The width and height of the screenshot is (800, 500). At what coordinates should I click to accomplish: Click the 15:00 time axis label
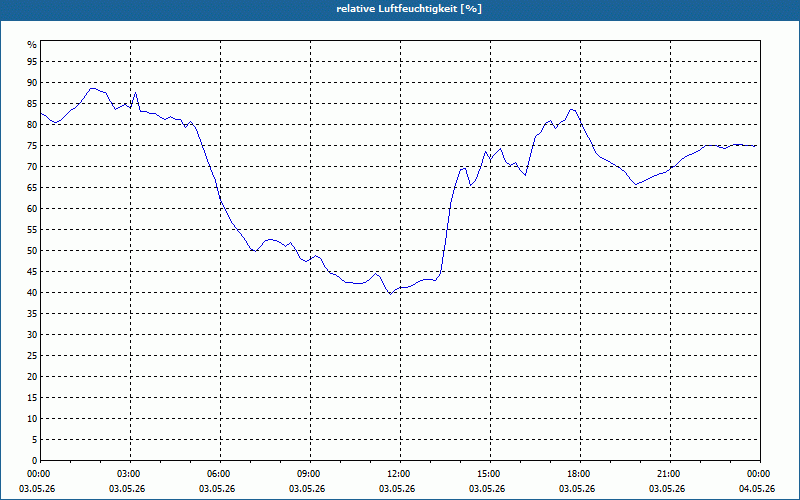(x=490, y=474)
